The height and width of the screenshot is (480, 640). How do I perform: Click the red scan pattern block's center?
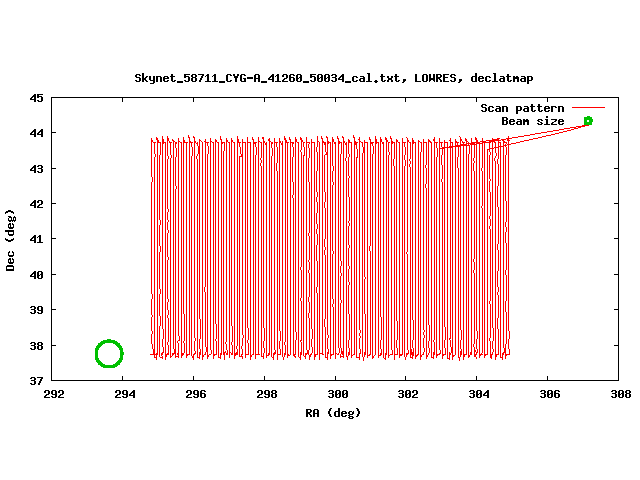pyautogui.click(x=330, y=248)
